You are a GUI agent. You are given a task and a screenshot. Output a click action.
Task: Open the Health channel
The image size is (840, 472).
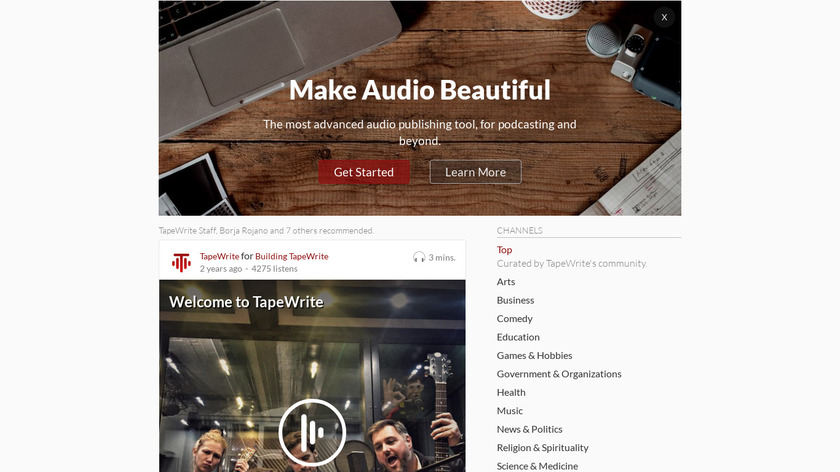pyautogui.click(x=511, y=392)
